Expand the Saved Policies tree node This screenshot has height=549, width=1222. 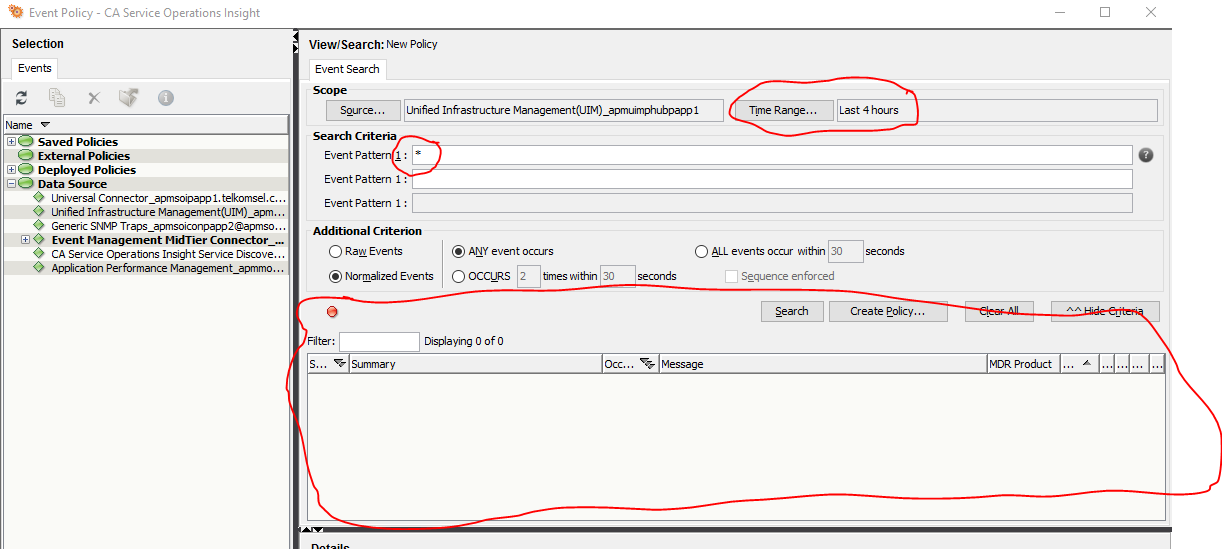[11, 141]
